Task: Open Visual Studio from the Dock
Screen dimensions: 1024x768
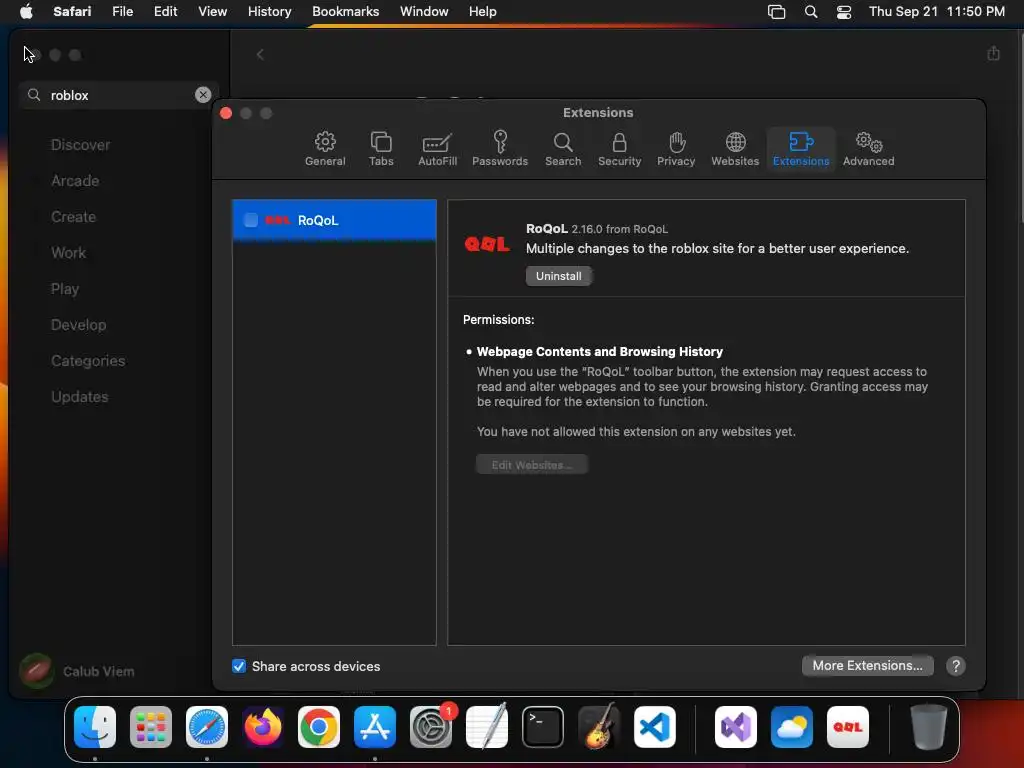Action: [x=736, y=727]
